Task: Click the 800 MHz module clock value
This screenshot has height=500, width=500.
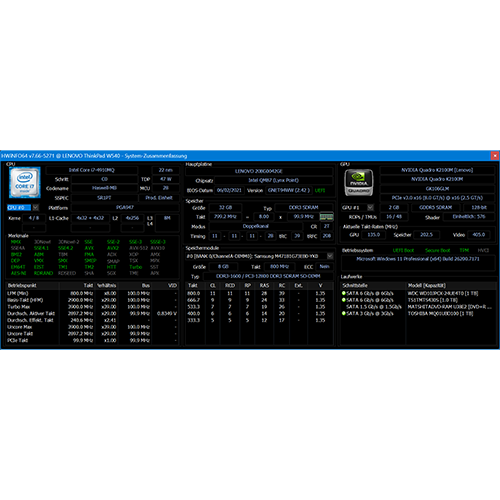Action: (x=279, y=267)
